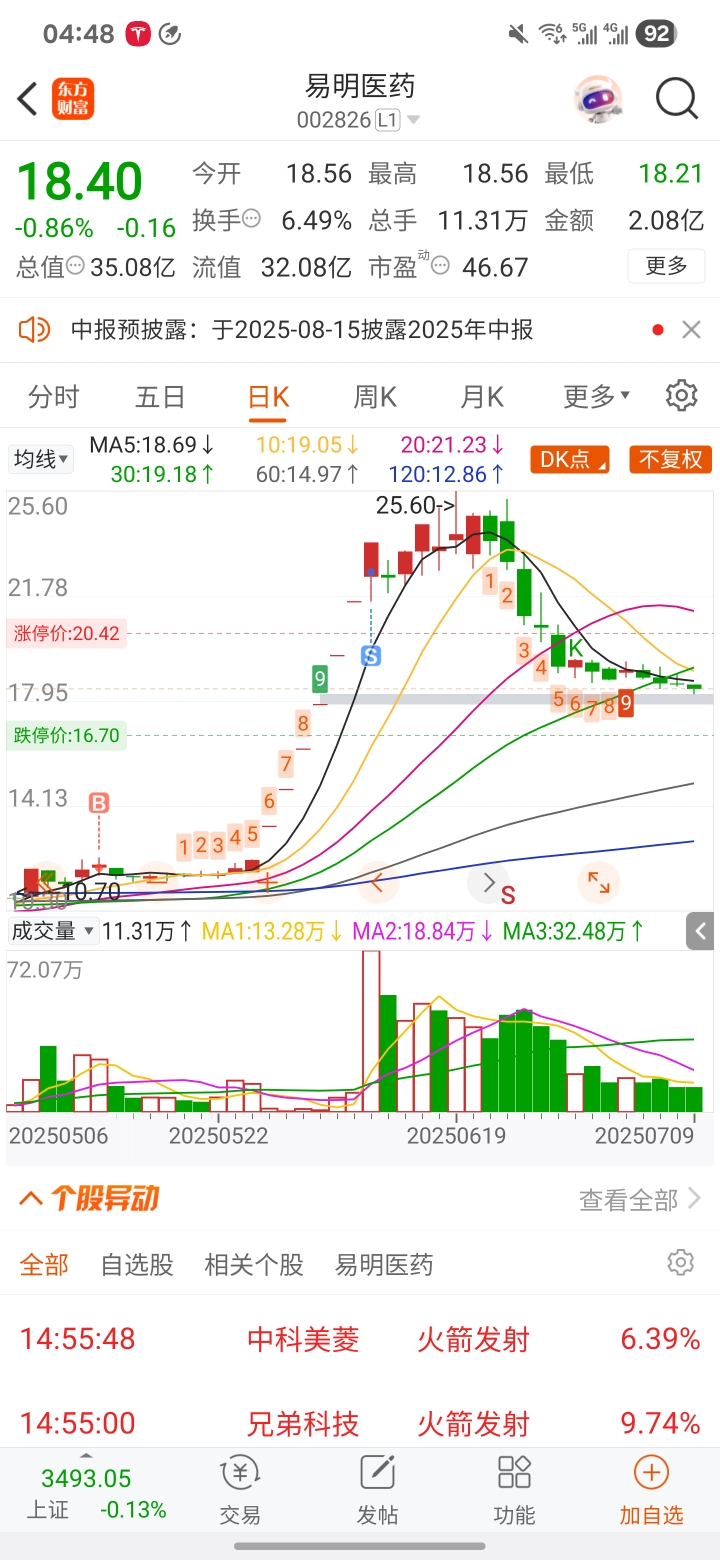Screen dimensions: 720x1560
Task: Switch to the 分时 tab
Action: click(x=53, y=397)
